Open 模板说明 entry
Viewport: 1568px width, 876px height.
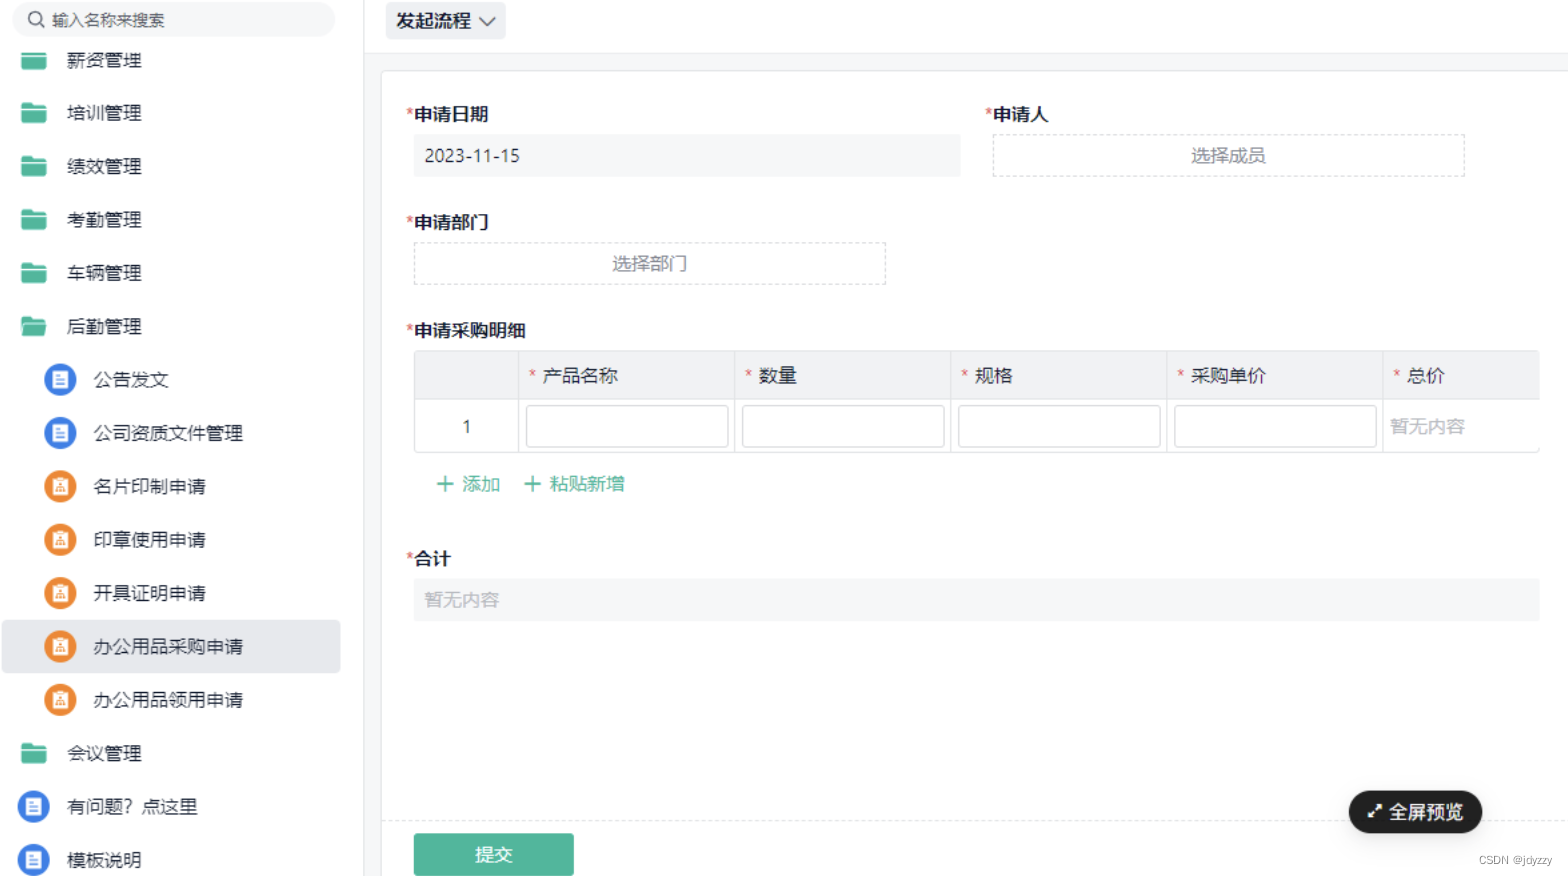click(x=104, y=859)
